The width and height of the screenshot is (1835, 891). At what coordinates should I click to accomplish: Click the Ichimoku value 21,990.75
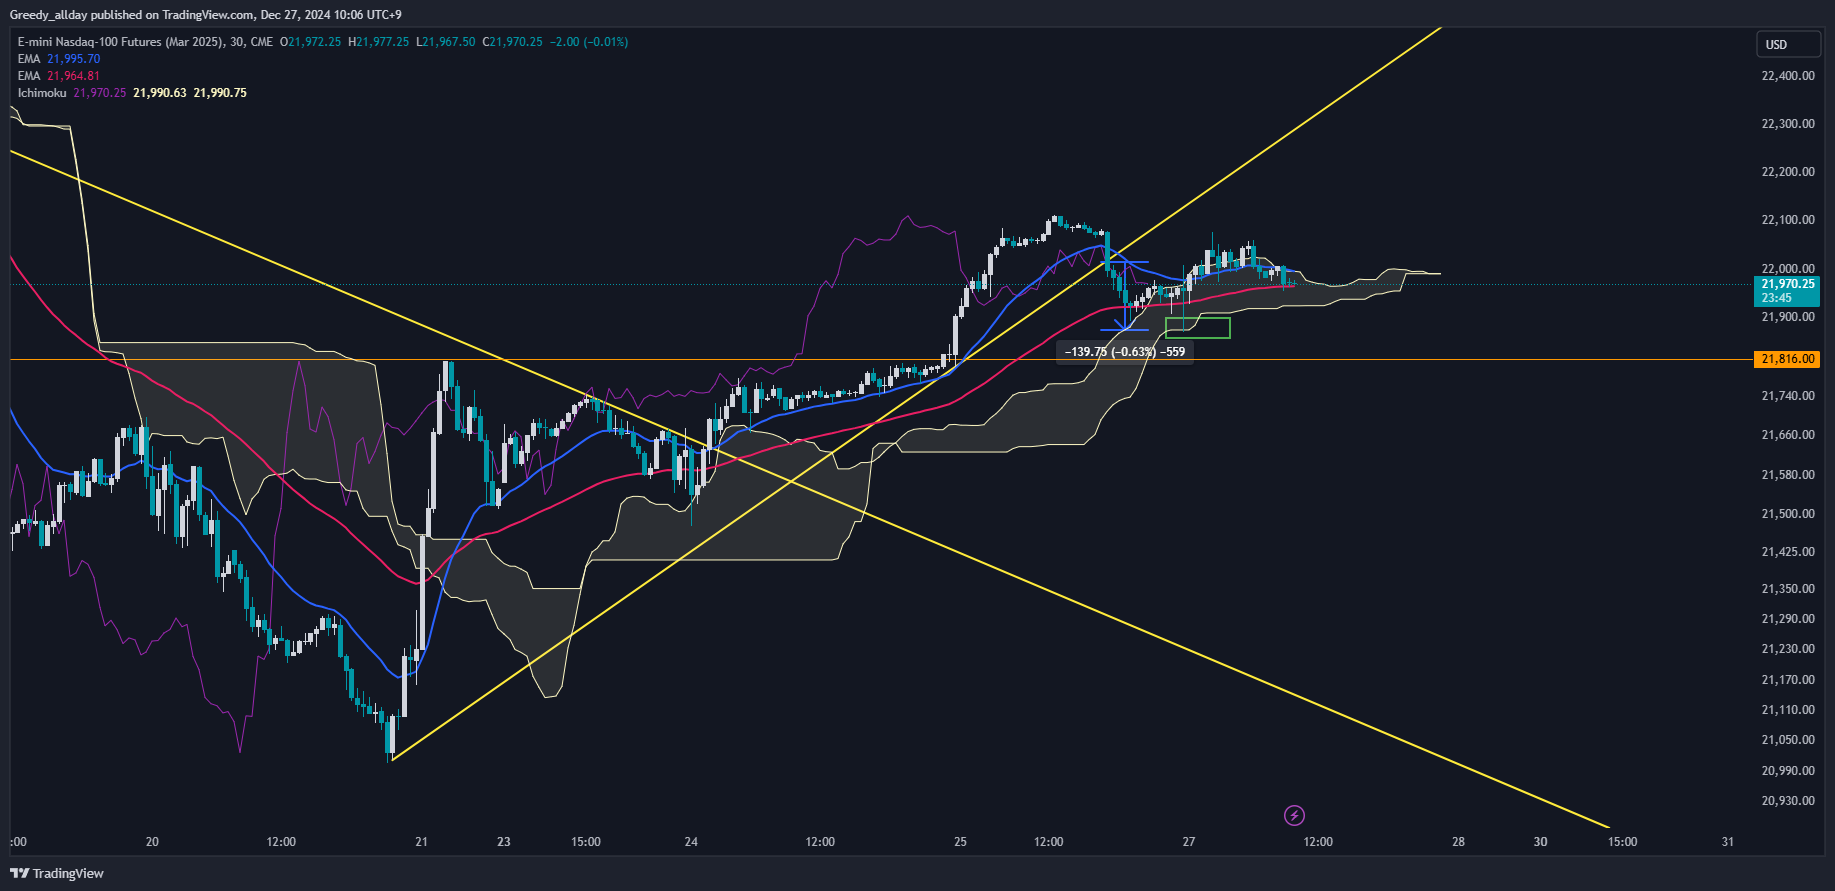coord(220,93)
